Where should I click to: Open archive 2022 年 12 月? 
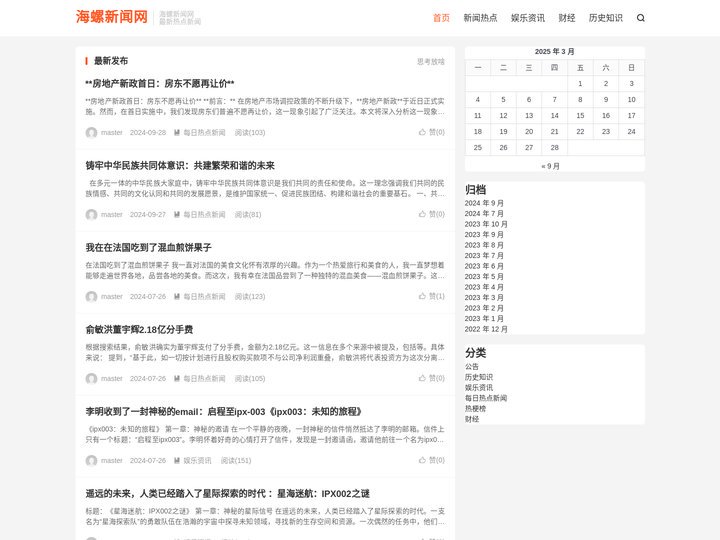click(486, 329)
